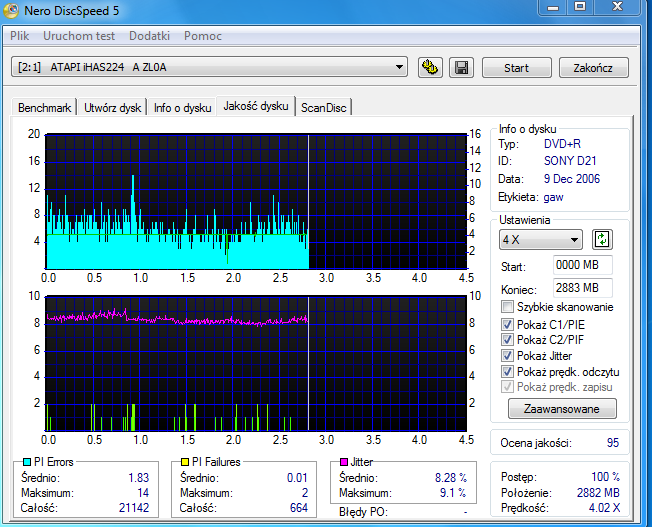
Task: Enable Szybkie skanowanie checkbox
Action: [x=507, y=307]
